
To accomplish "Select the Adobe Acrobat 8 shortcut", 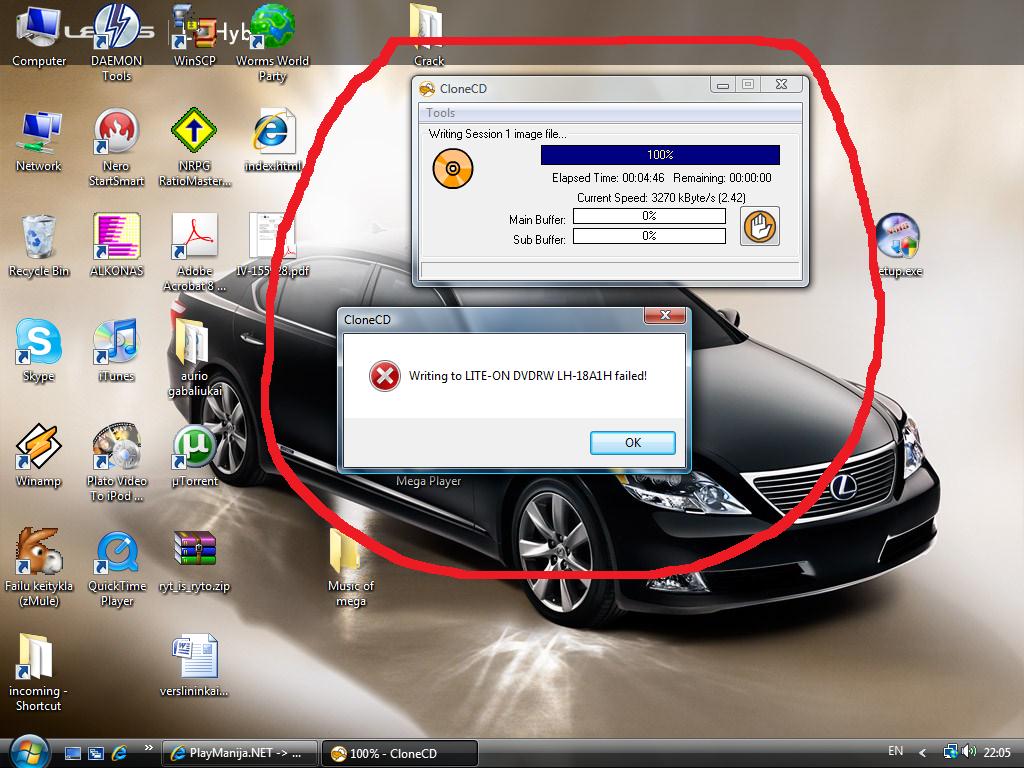I will pyautogui.click(x=194, y=252).
